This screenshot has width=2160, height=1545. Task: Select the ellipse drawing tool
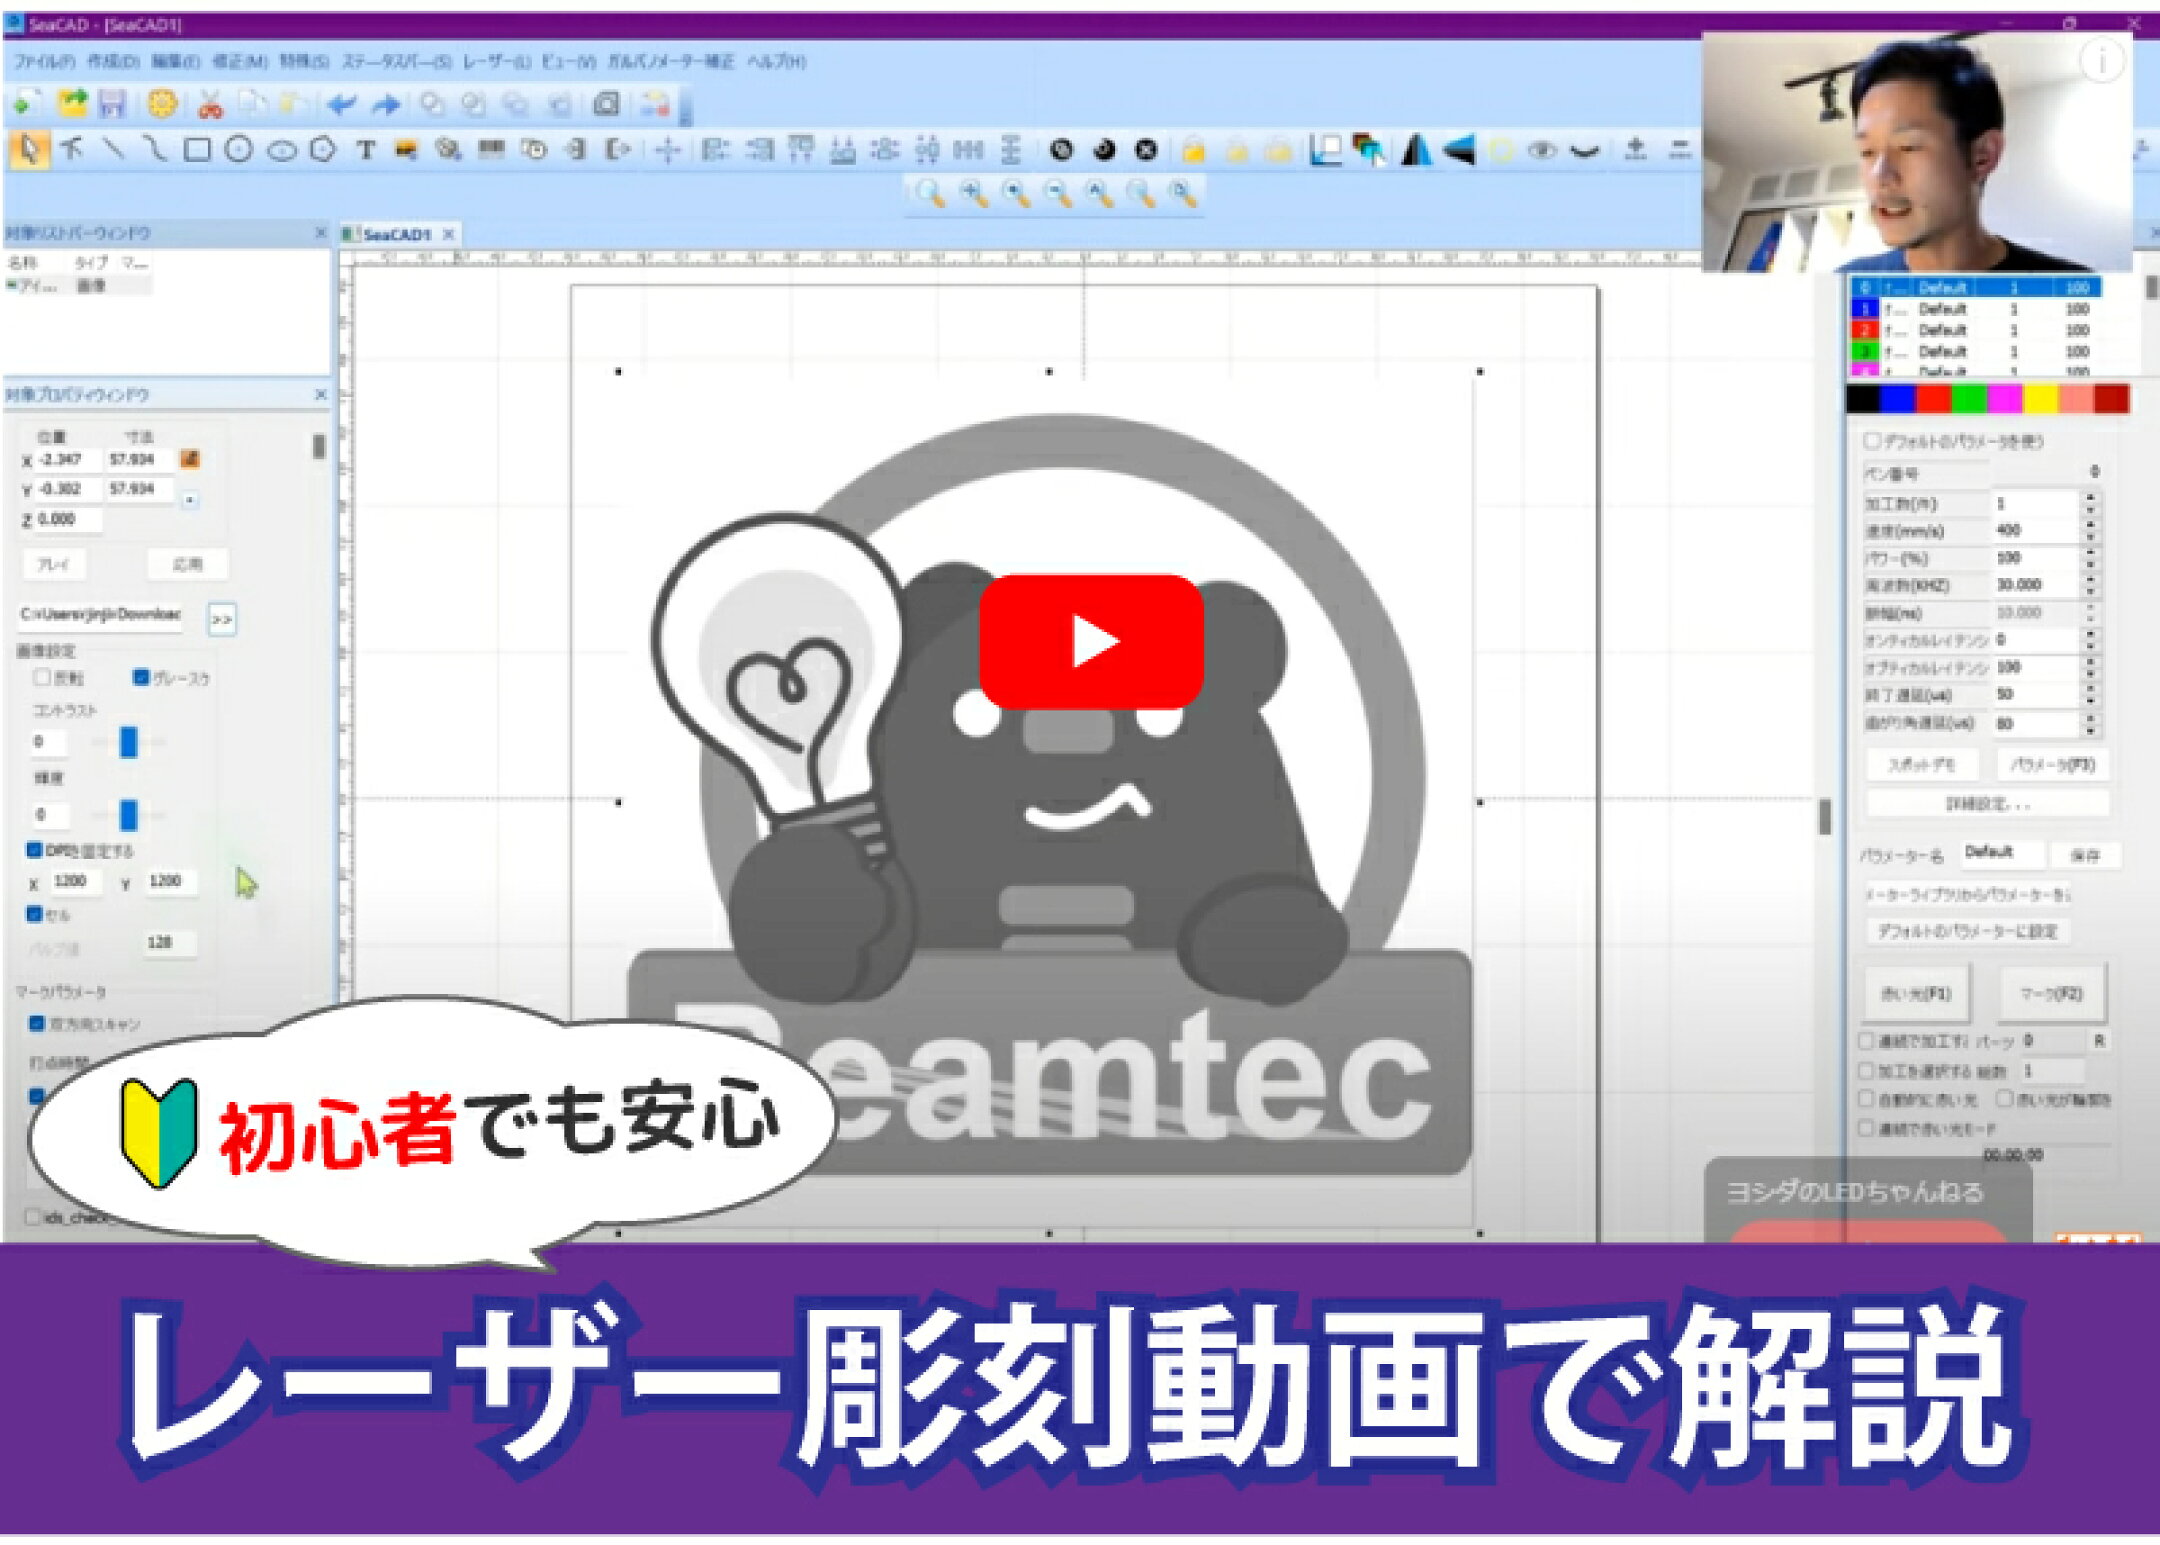281,151
